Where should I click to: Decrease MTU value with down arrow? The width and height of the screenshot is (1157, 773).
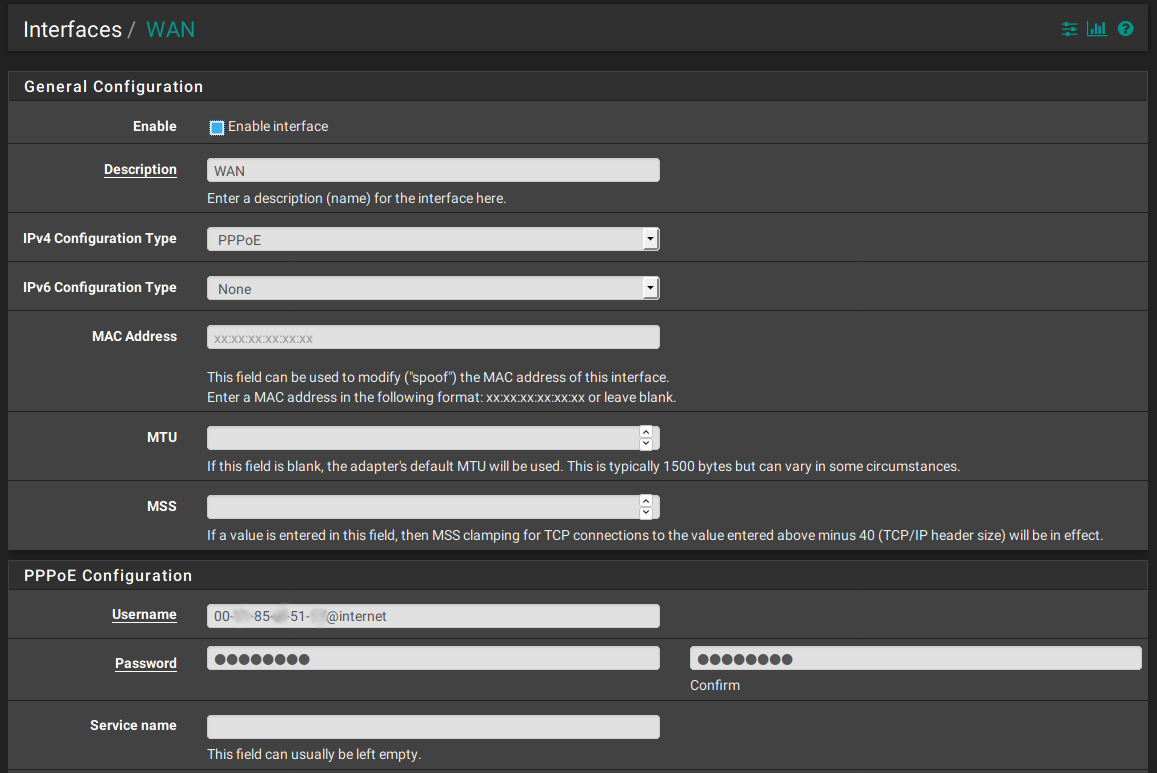coord(646,444)
